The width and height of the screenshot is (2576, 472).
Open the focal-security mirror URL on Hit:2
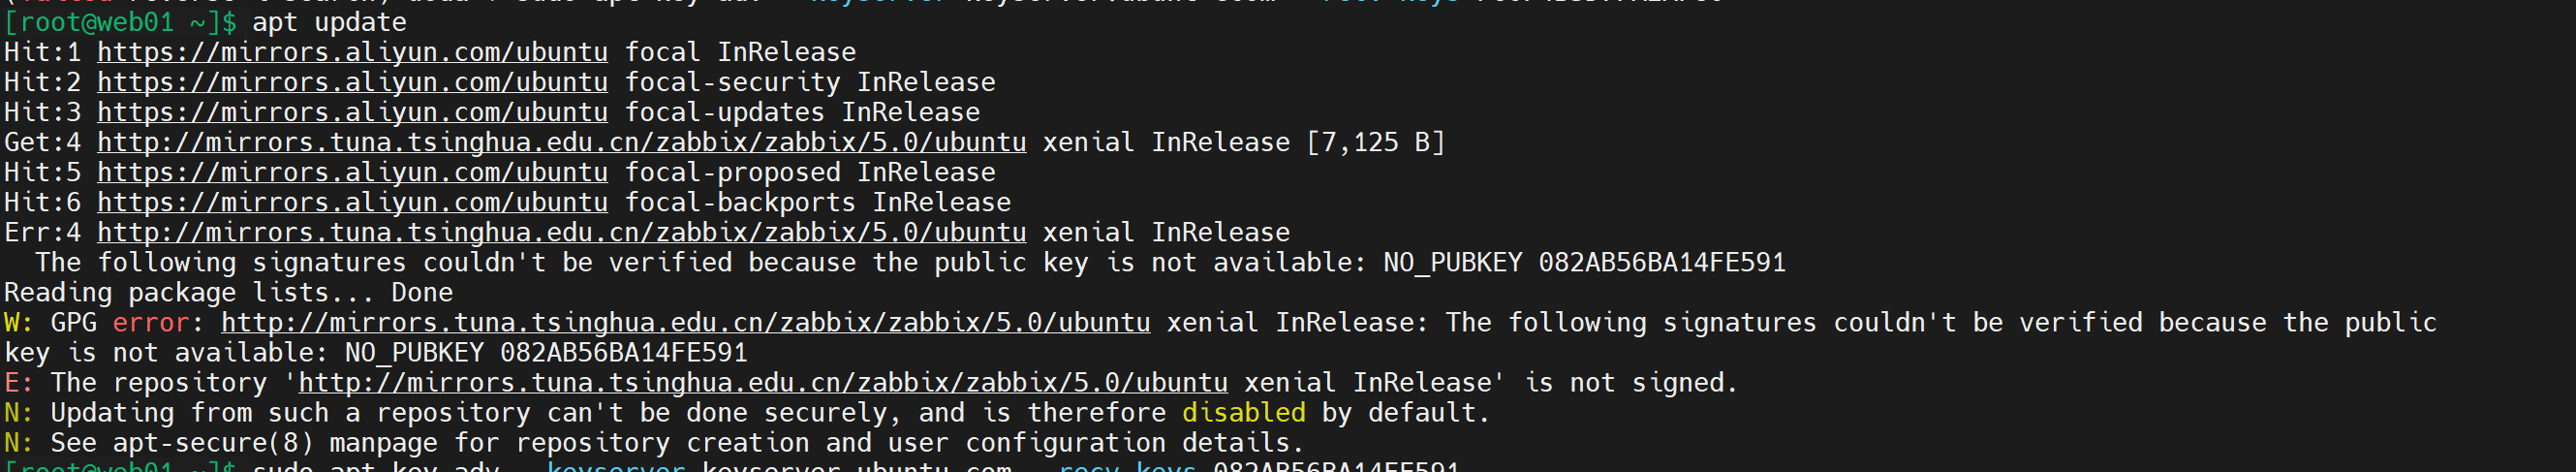[x=352, y=82]
